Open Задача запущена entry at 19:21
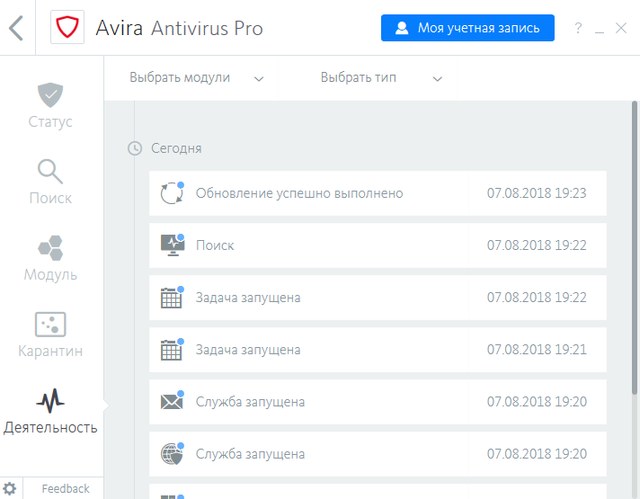Viewport: 640px width, 499px height. pos(378,350)
